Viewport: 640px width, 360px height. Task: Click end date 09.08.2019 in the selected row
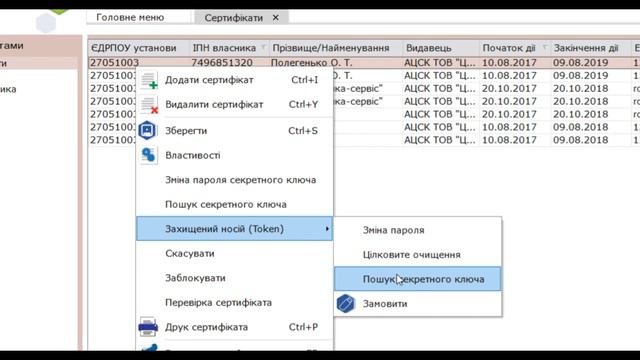pyautogui.click(x=581, y=63)
